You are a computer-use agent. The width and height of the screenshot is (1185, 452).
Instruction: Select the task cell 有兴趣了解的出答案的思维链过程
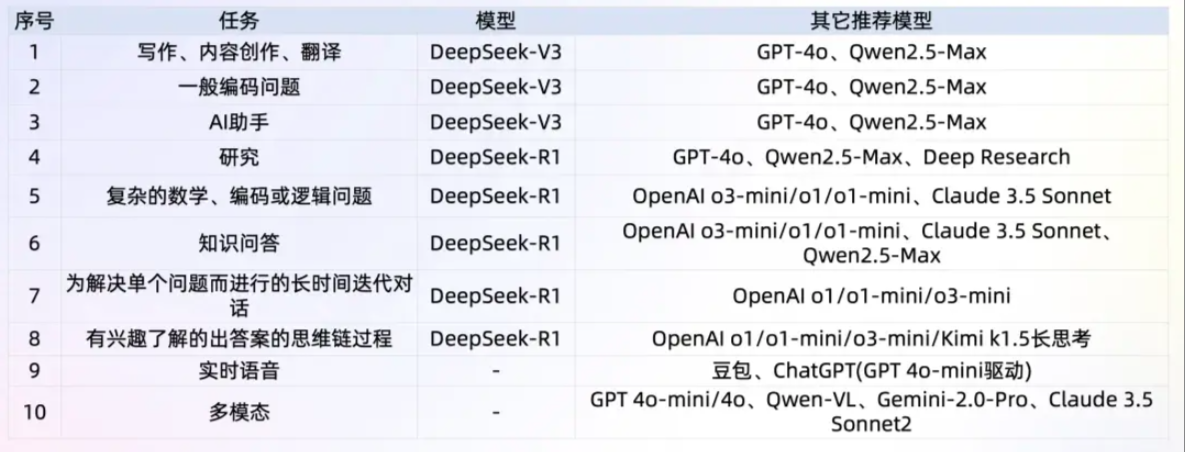240,339
